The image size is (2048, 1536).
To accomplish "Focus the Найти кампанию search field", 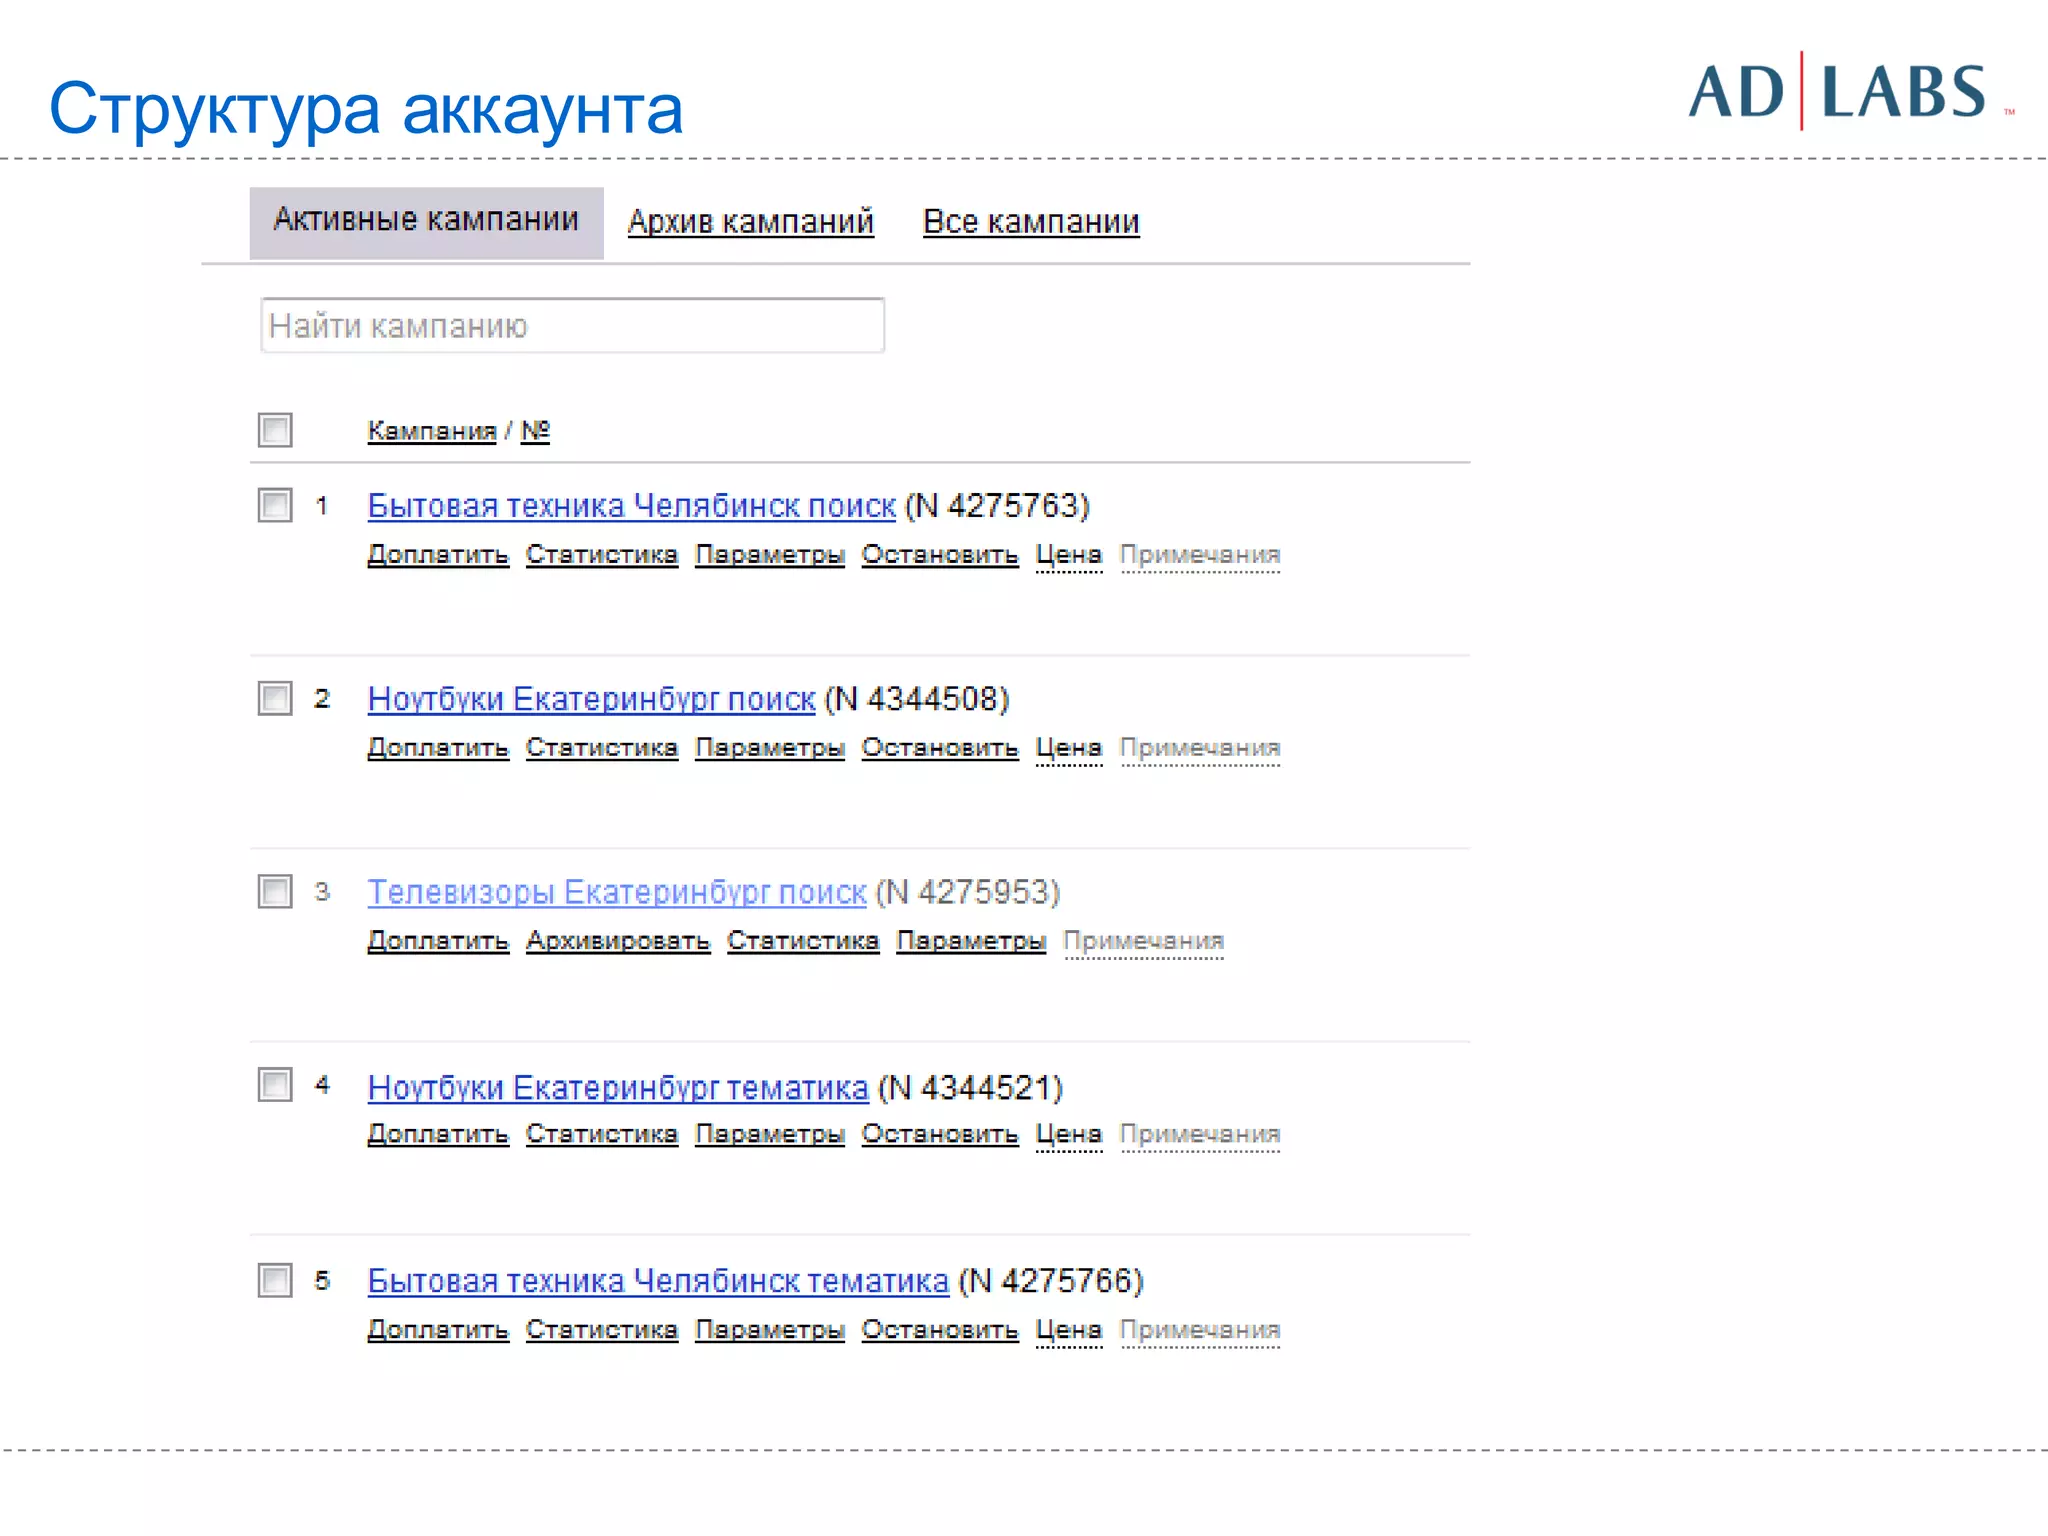I will coord(572,325).
